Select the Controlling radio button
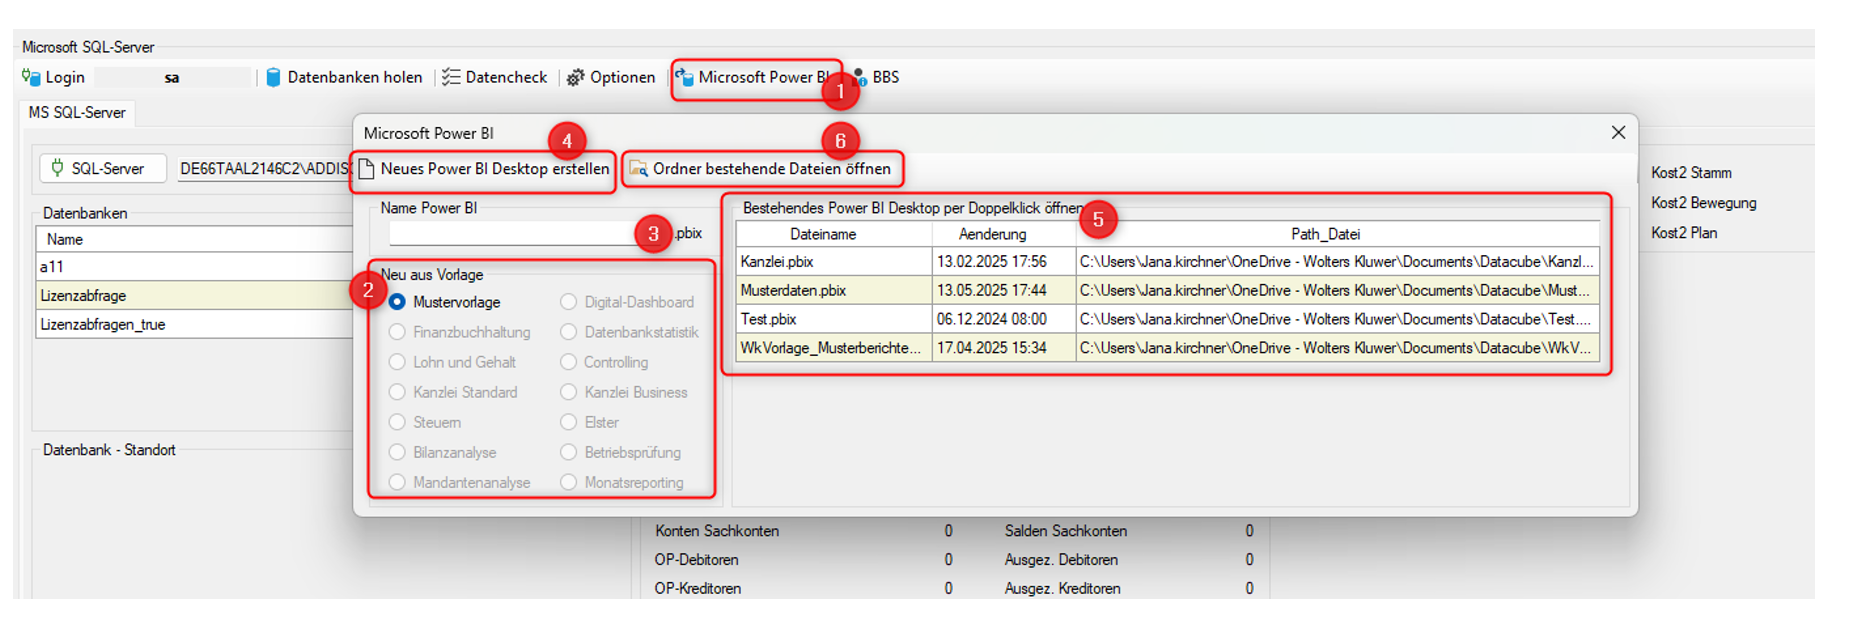 (568, 362)
